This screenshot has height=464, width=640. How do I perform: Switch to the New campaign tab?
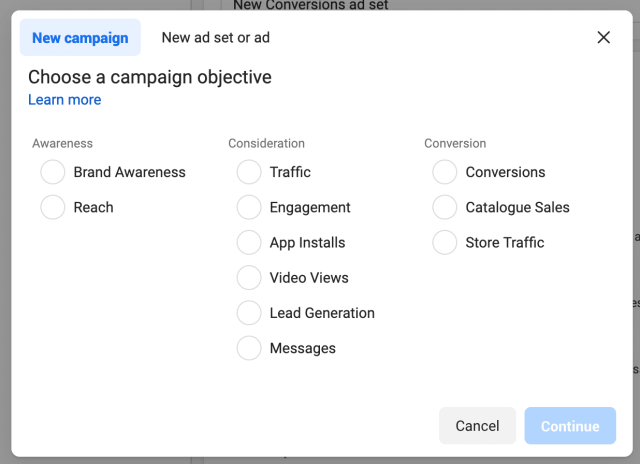[80, 38]
